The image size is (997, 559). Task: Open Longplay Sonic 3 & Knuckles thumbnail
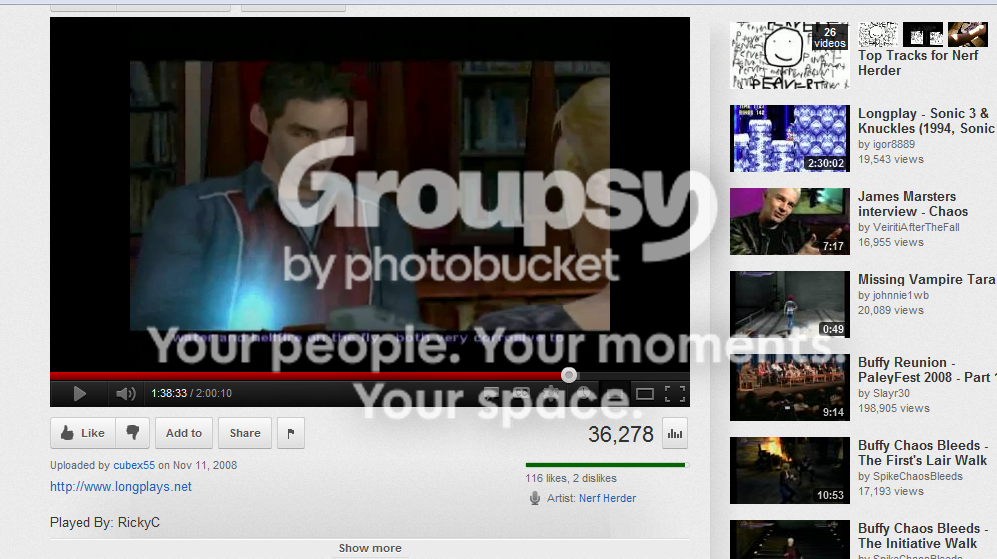(790, 139)
